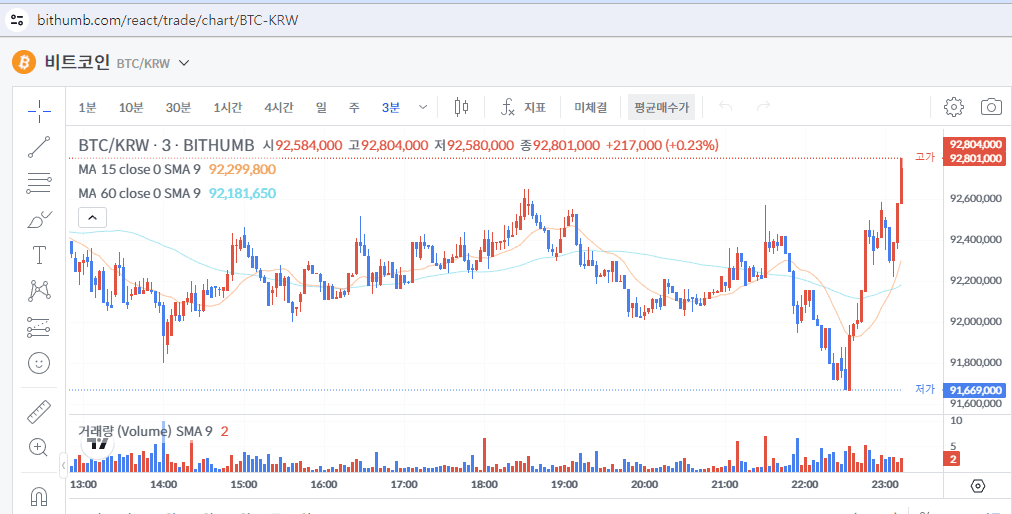Select the 30분 timeframe
The height and width of the screenshot is (514, 1012).
178,107
